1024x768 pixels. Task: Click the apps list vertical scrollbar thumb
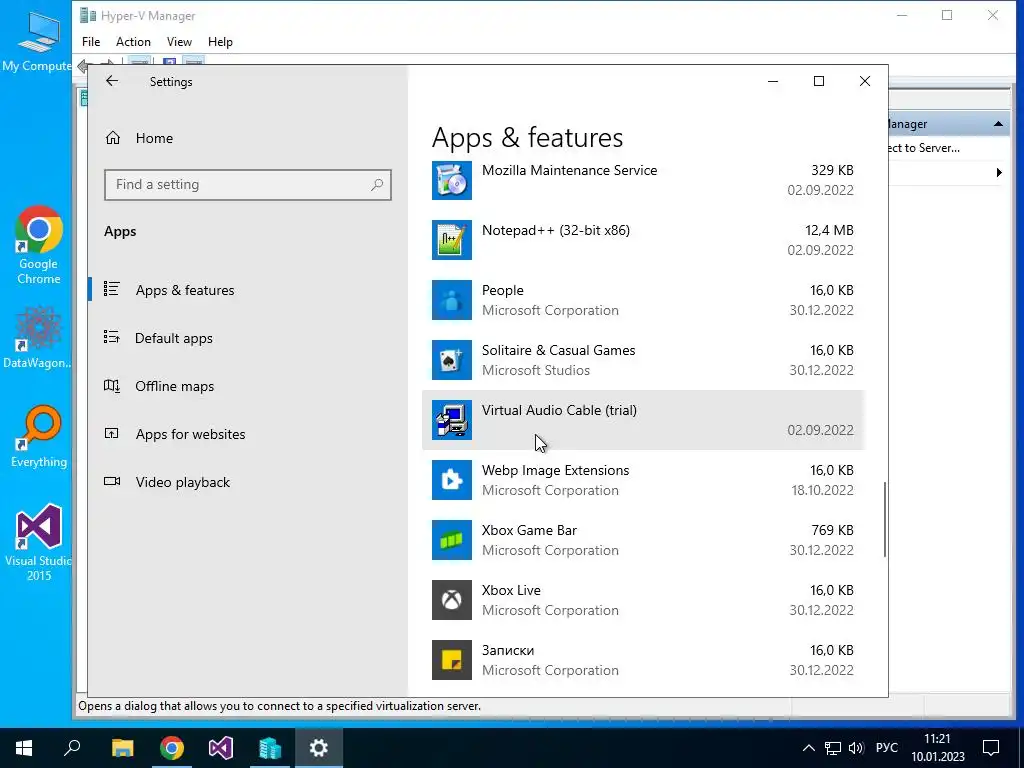coord(885,520)
